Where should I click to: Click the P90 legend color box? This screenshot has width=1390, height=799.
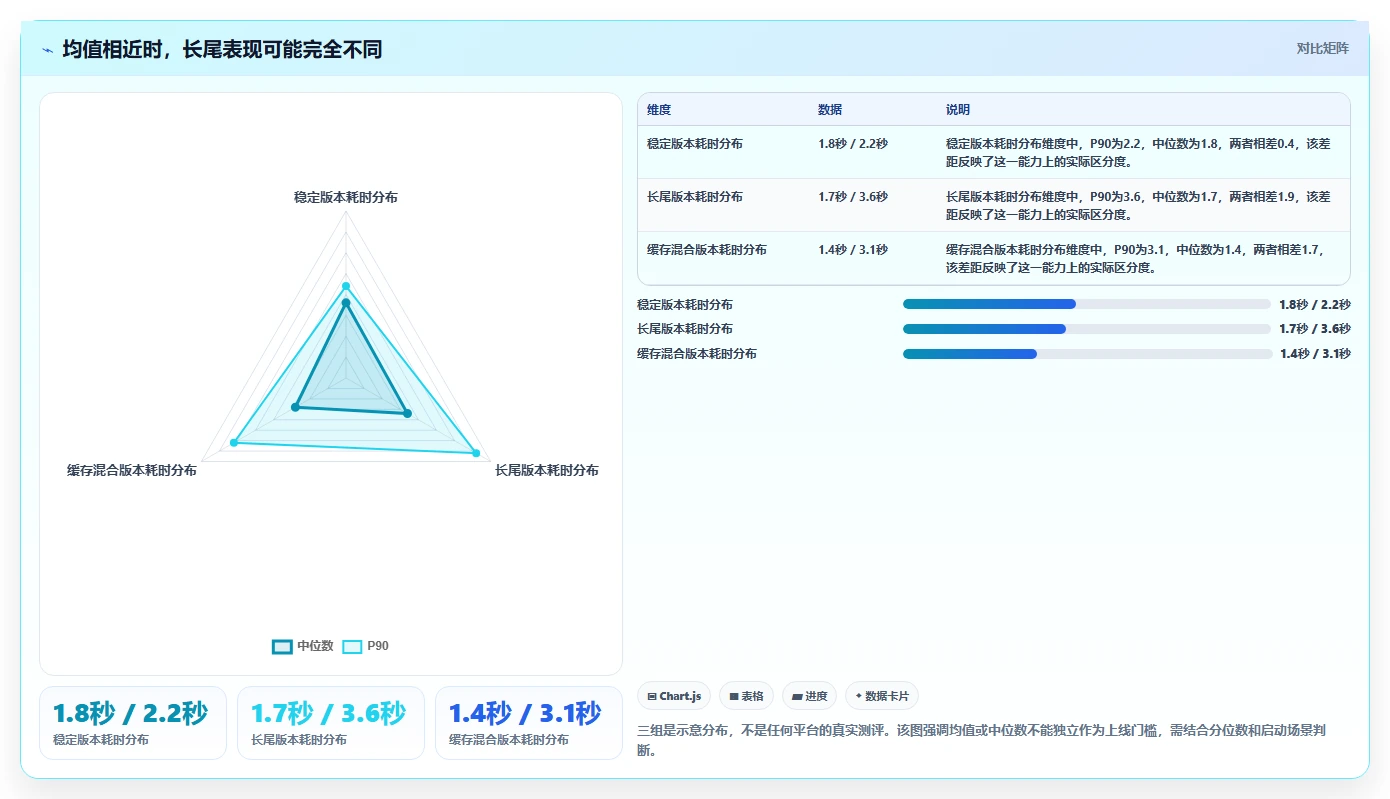point(352,647)
